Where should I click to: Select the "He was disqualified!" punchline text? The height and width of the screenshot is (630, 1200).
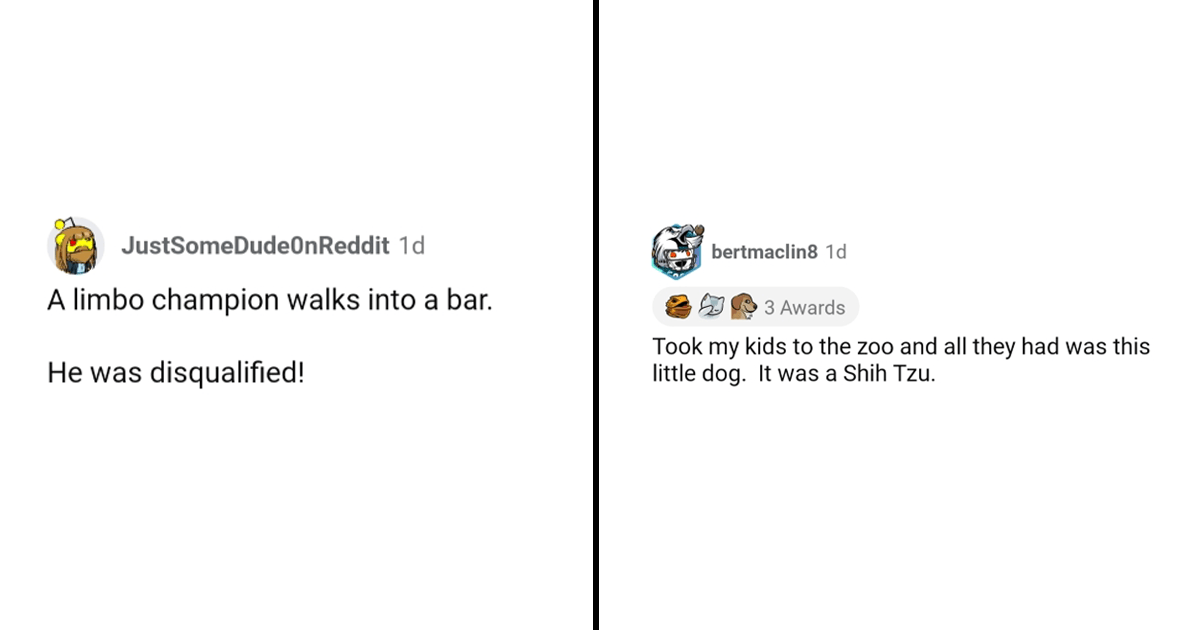tap(176, 374)
